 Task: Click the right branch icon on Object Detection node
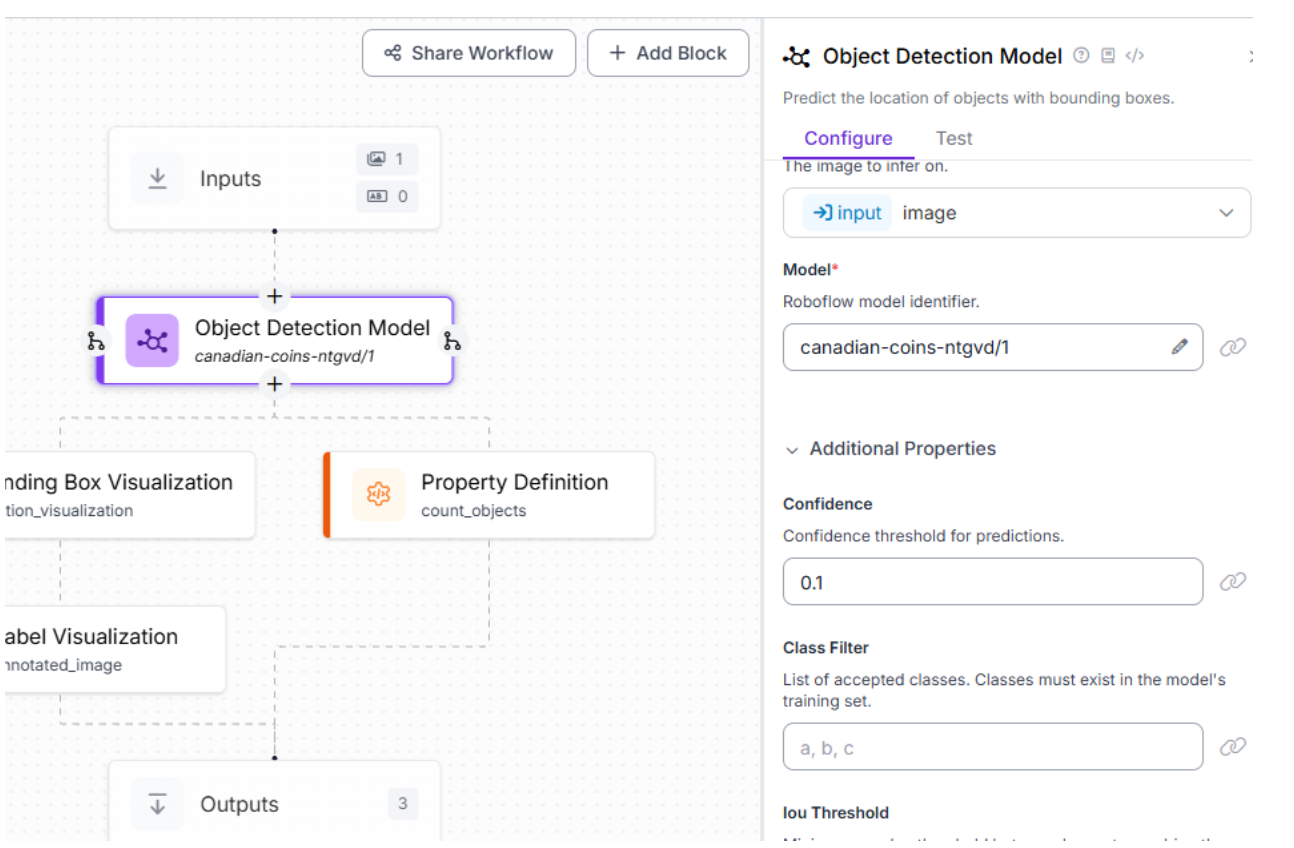point(452,341)
